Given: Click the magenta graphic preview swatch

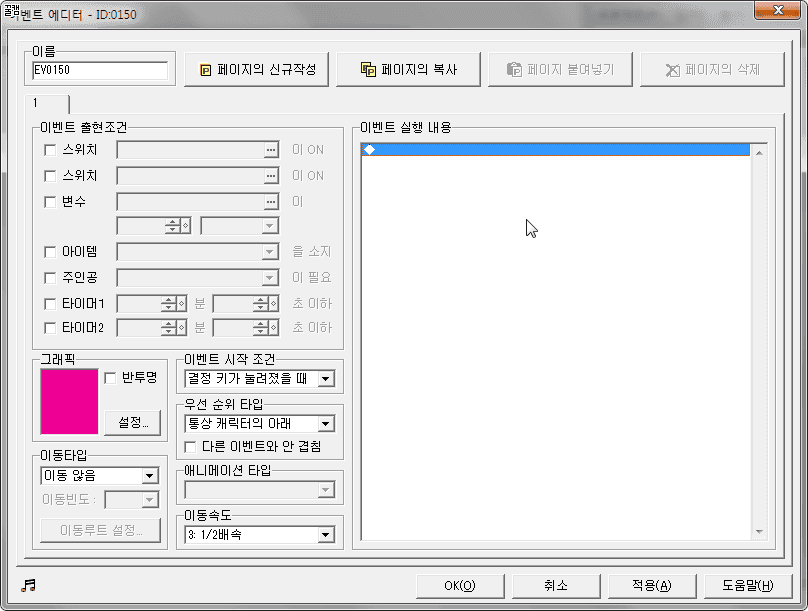Looking at the screenshot, I should 69,402.
